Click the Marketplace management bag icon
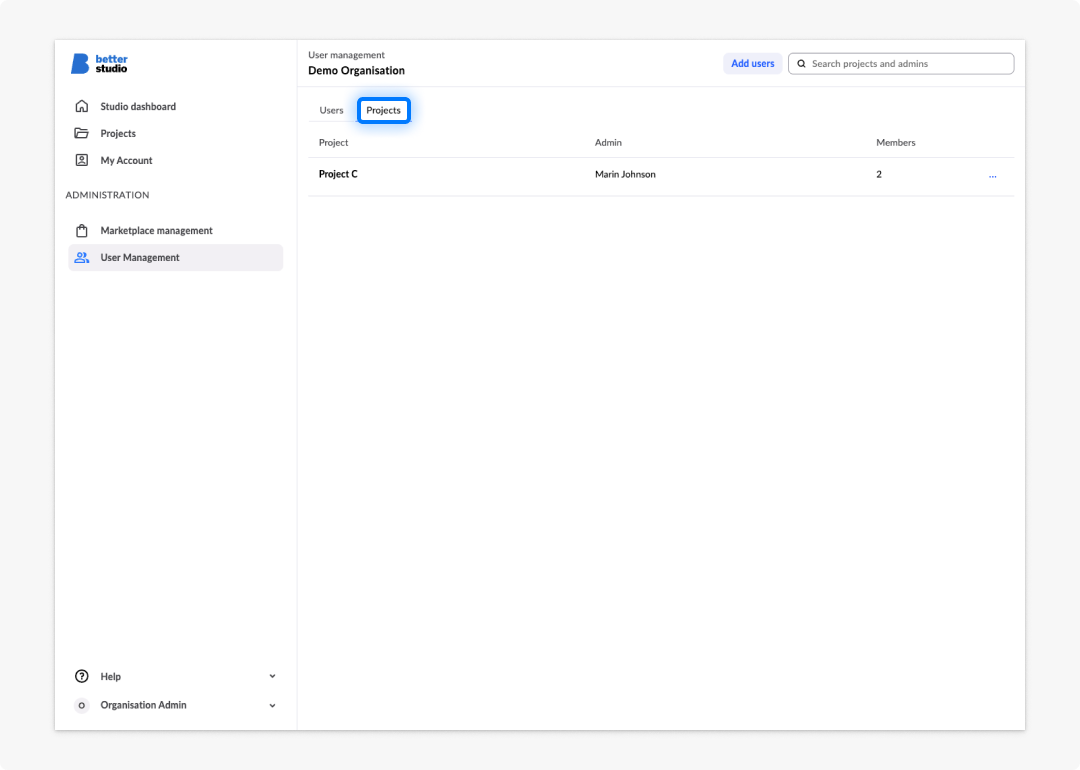Screen dimensions: 1080x770 81,230
